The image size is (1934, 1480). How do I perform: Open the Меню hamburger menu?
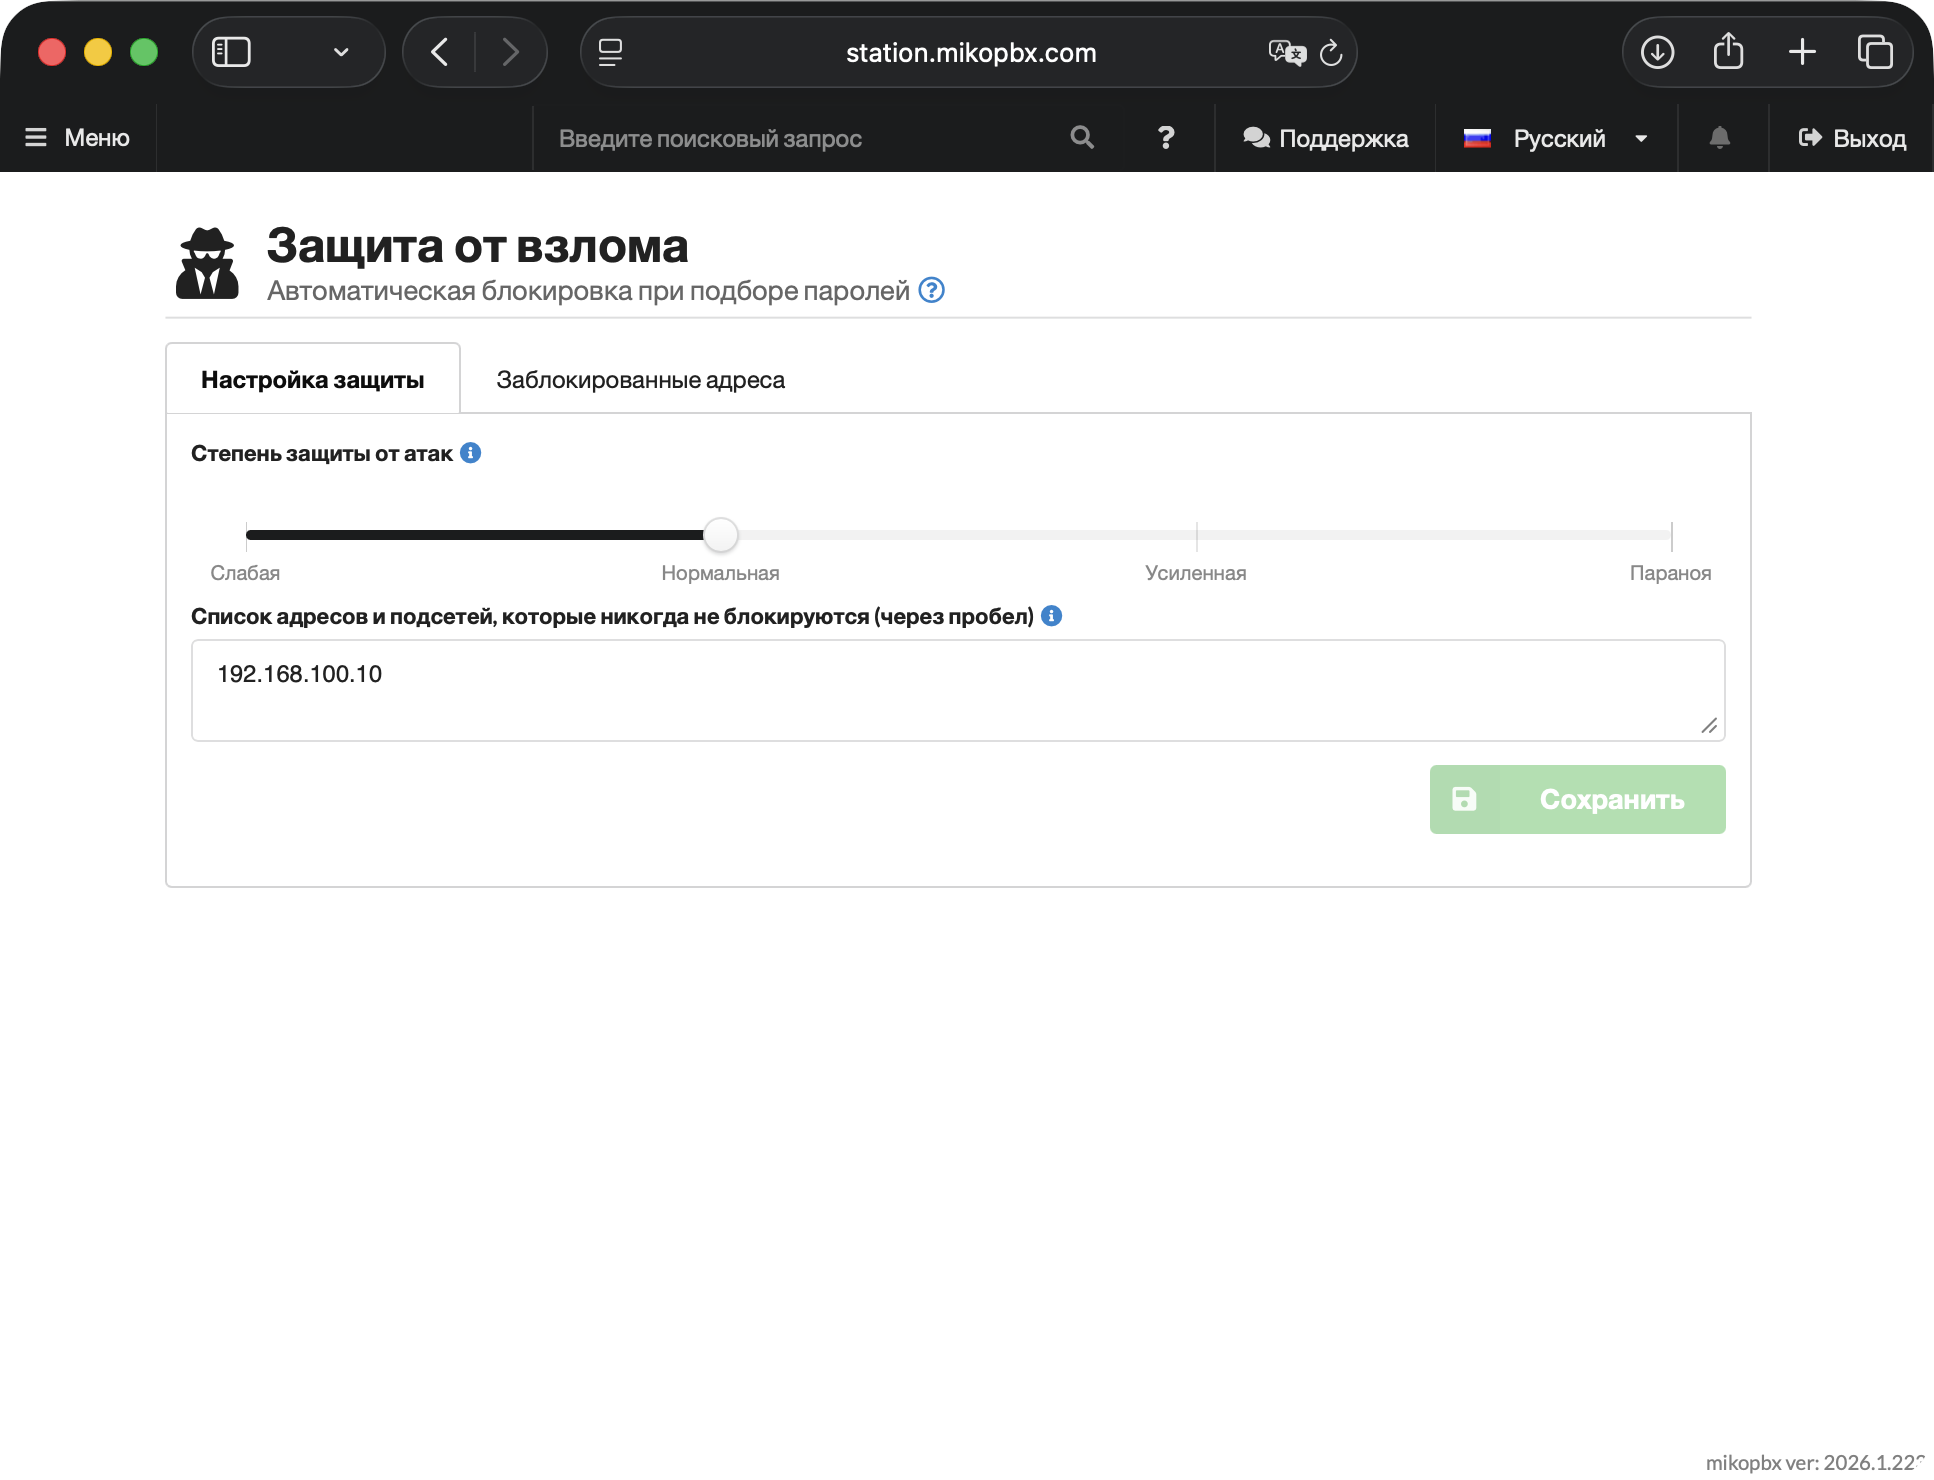pos(77,138)
